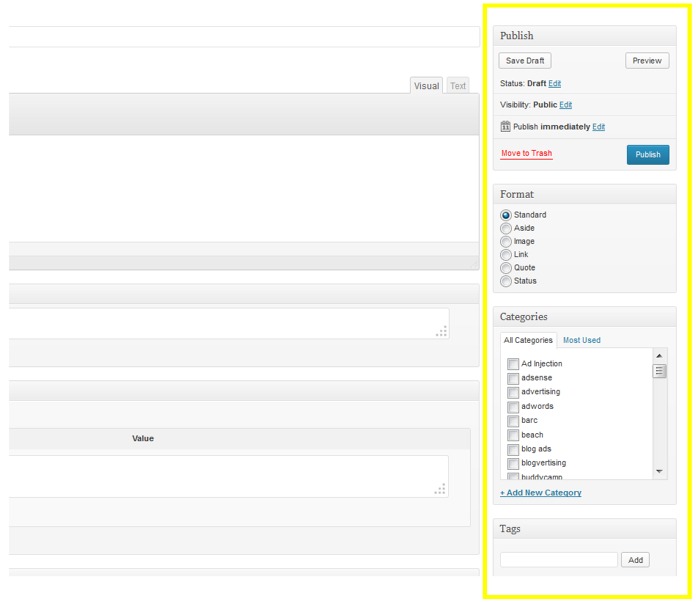Select the Quote format radio button
Screen dimensions: 696x602
click(x=506, y=268)
